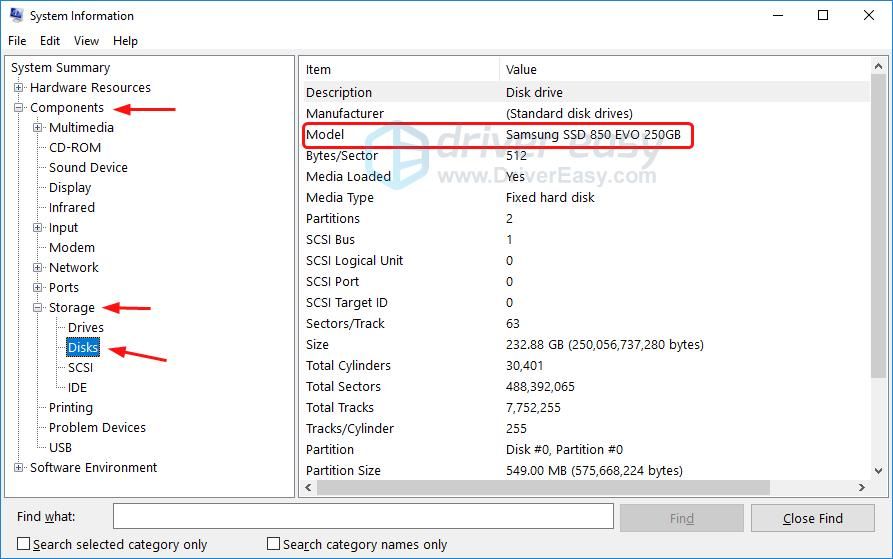Click inside the Find what text field
The width and height of the screenshot is (893, 559).
362,516
